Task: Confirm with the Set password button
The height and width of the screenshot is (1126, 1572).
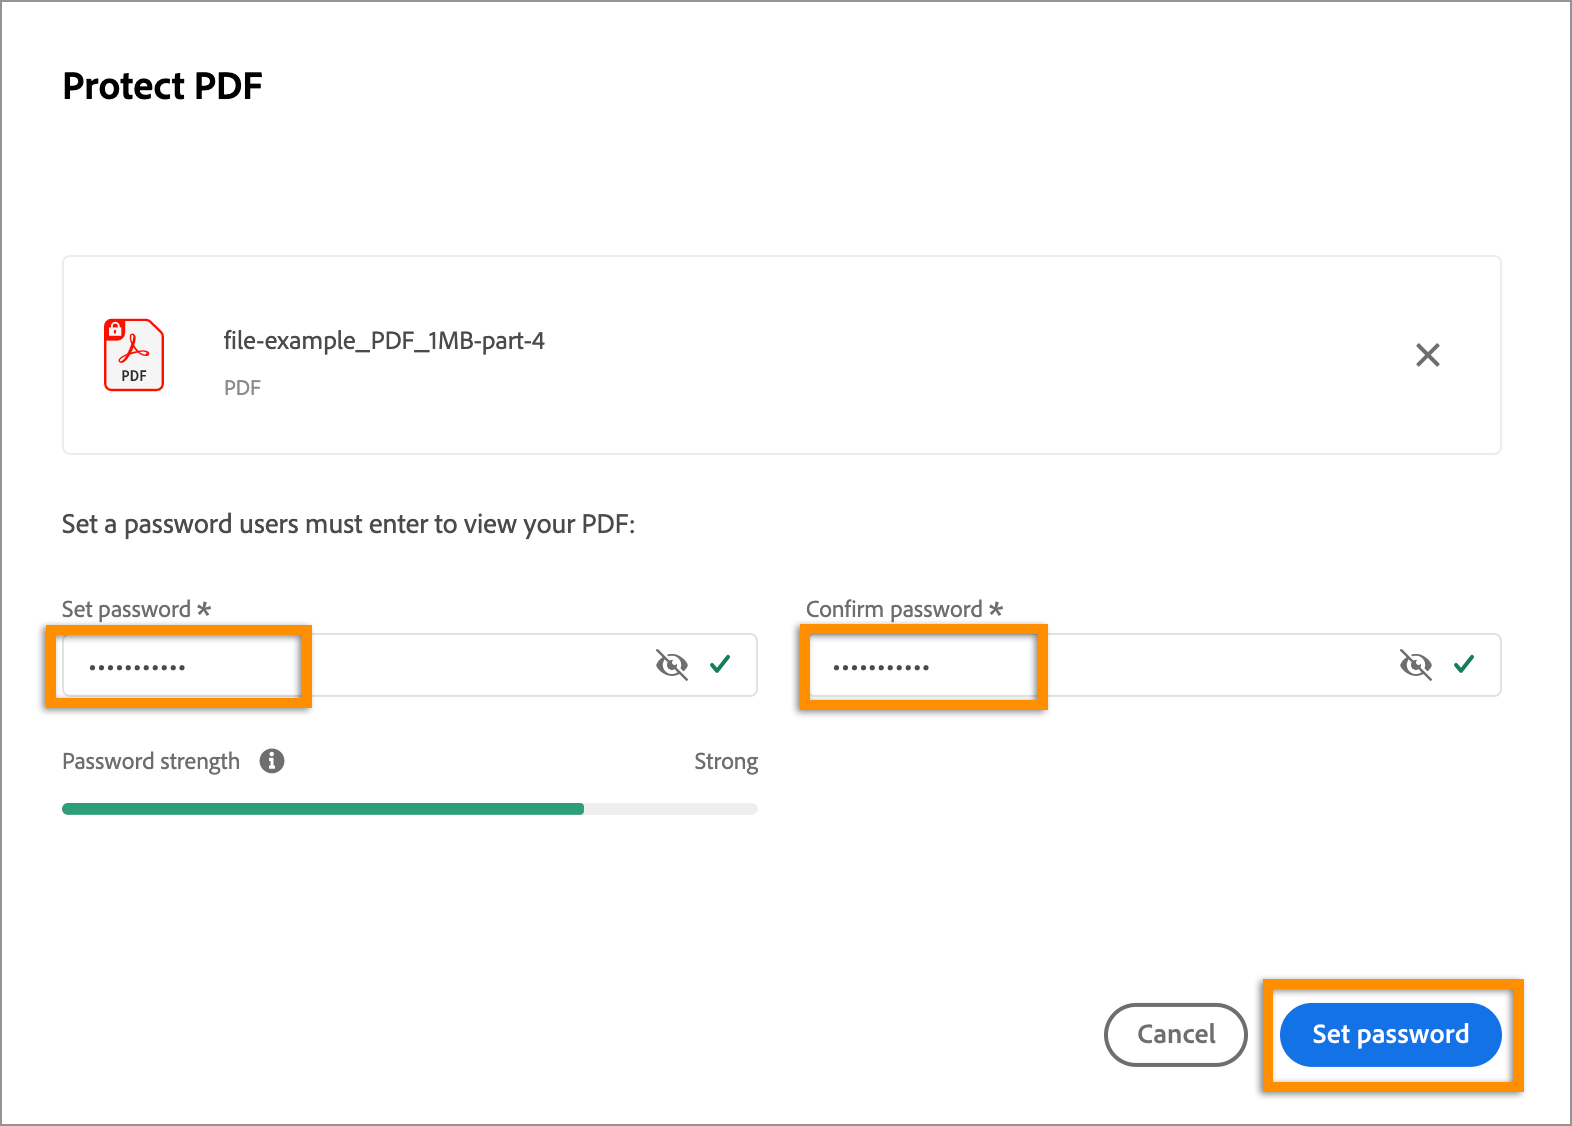Action: click(x=1390, y=1034)
